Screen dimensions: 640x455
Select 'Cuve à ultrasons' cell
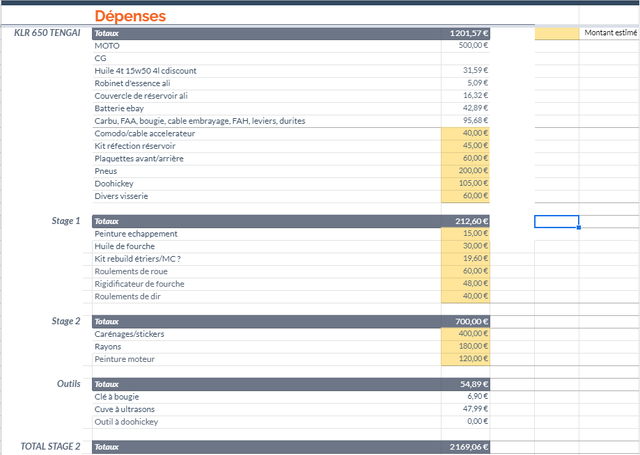tap(267, 409)
